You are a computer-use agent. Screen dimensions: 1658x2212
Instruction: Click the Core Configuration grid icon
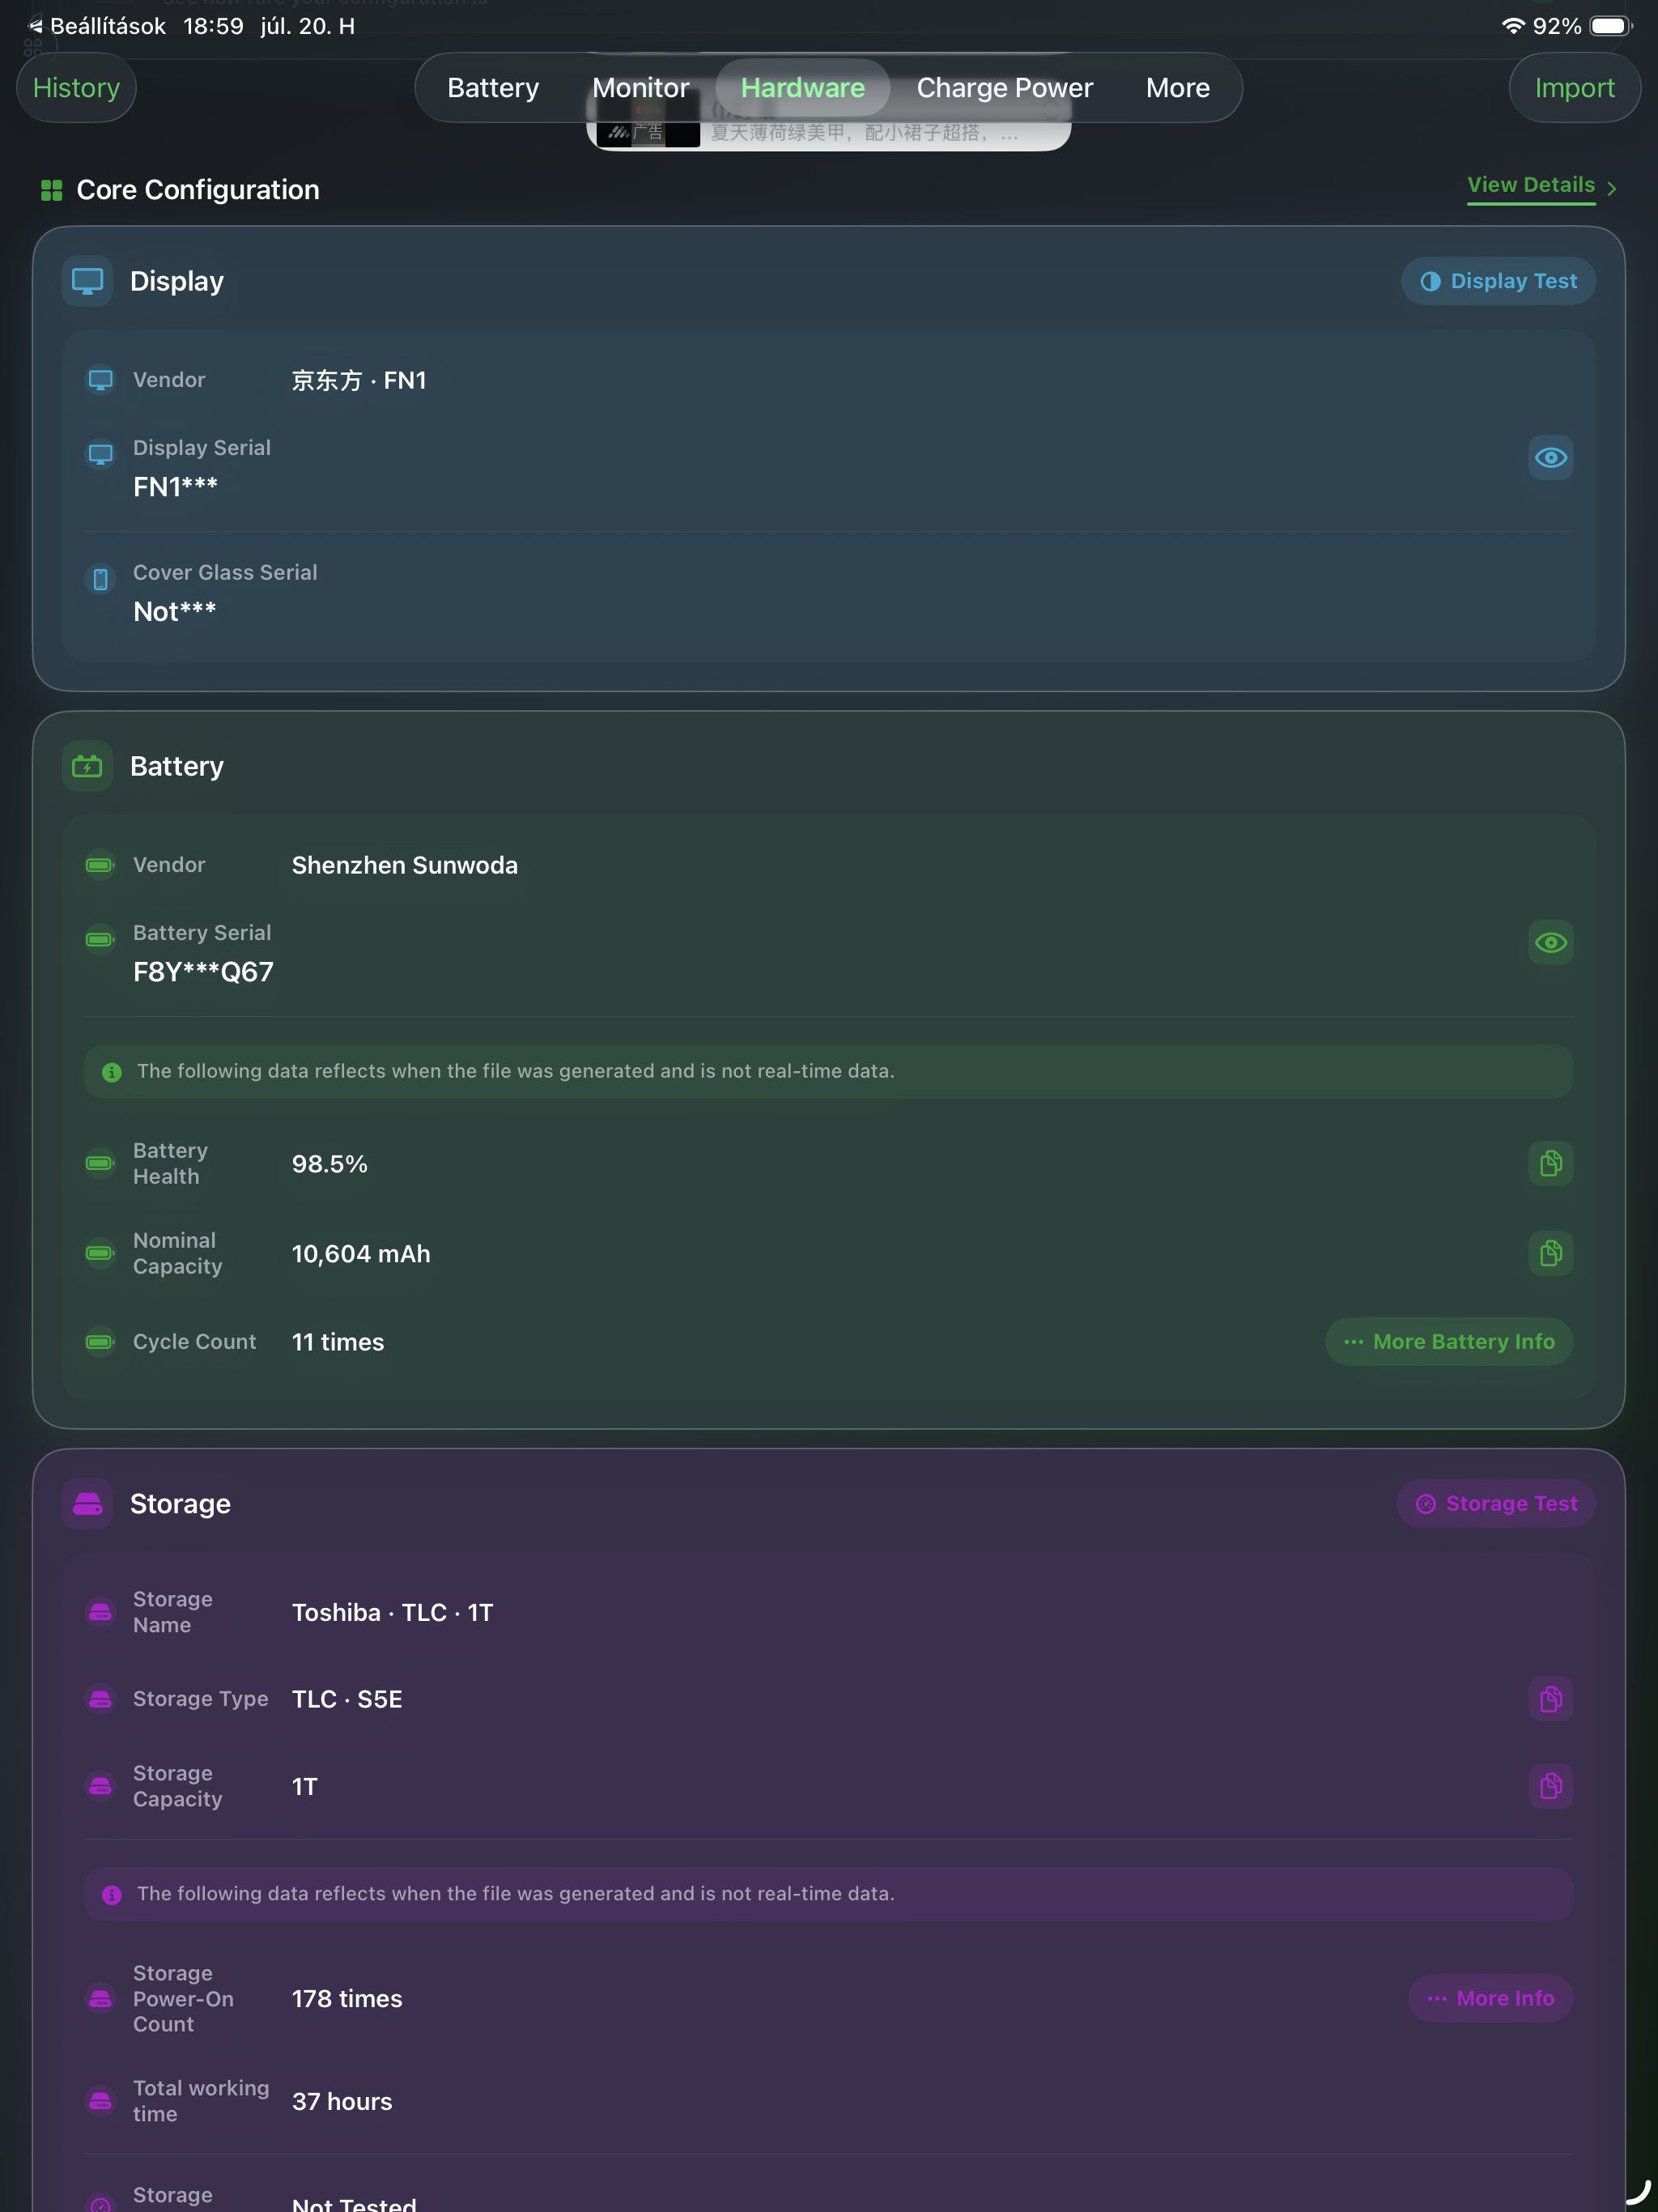click(x=51, y=190)
